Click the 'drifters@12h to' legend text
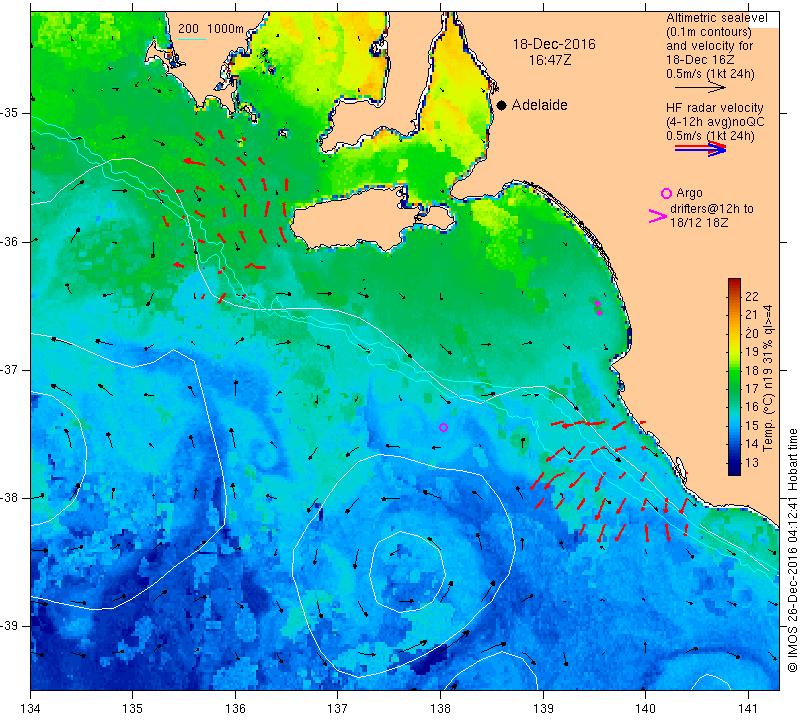The image size is (800, 720). click(711, 209)
